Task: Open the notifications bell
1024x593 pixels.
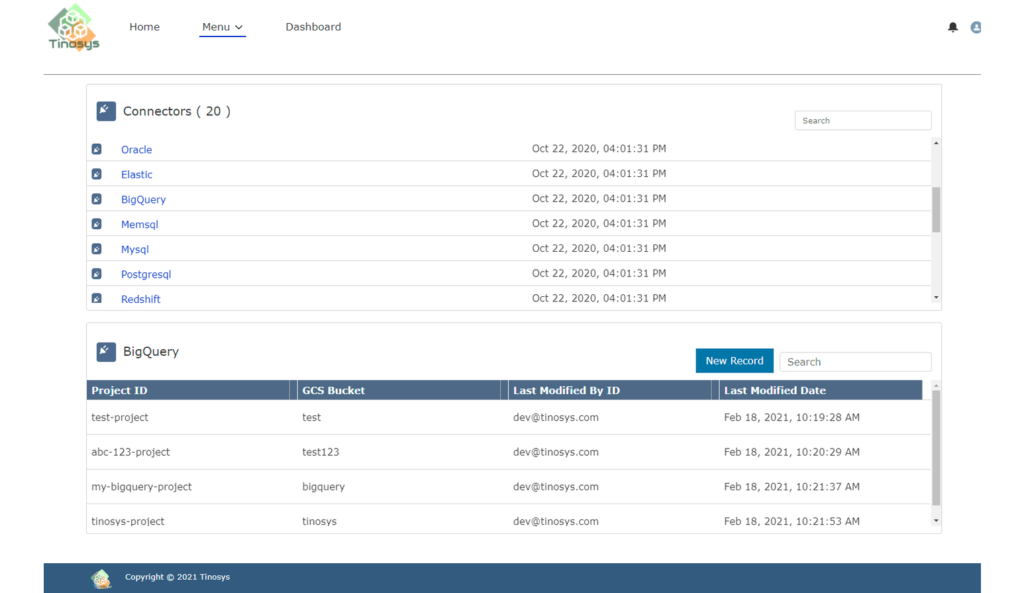Action: 953,27
